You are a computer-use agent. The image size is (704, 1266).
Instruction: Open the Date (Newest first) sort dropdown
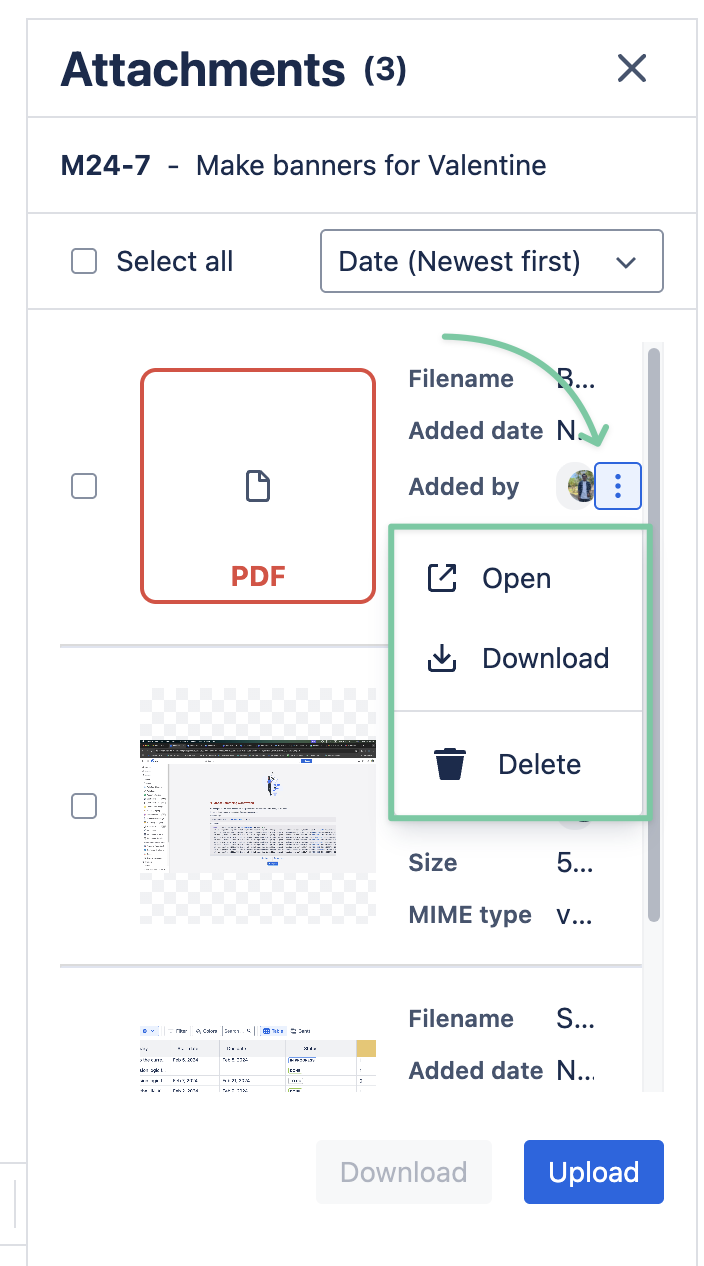click(x=491, y=262)
